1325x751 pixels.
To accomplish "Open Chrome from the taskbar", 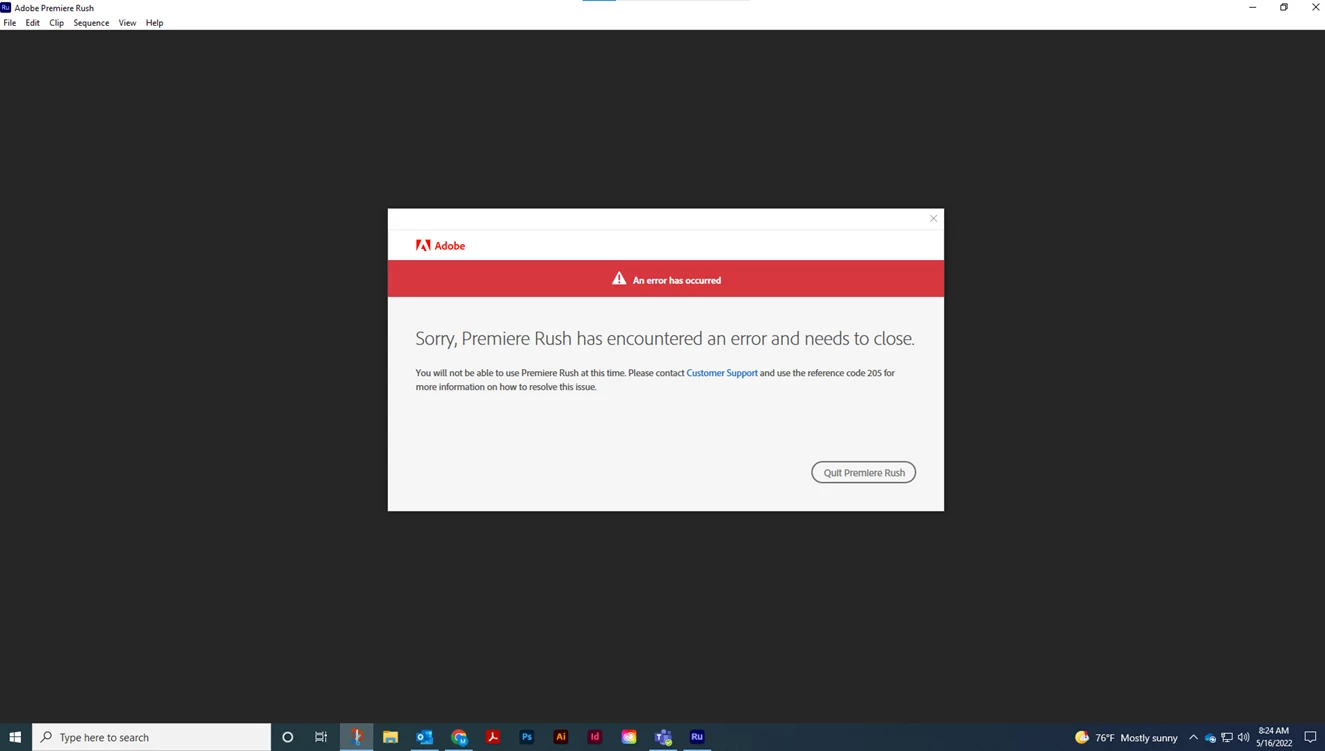I will point(459,737).
